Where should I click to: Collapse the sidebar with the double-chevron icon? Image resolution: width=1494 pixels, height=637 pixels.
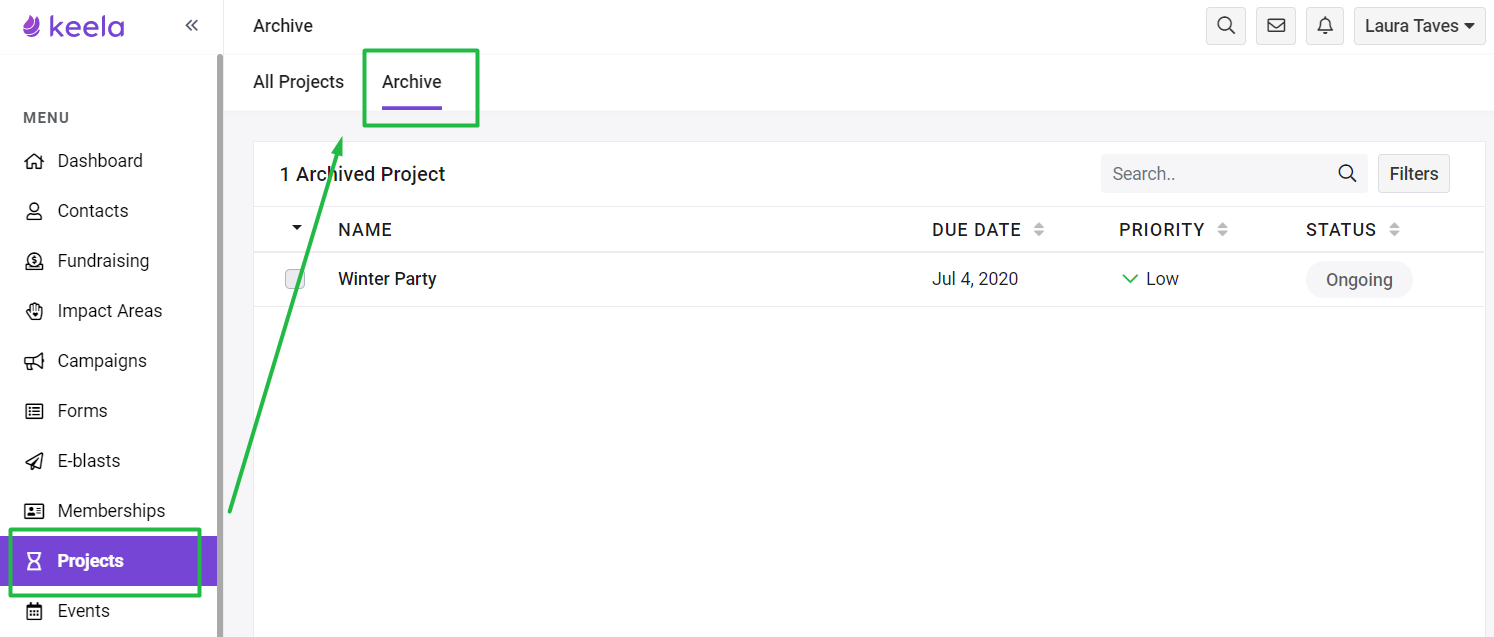pos(192,26)
